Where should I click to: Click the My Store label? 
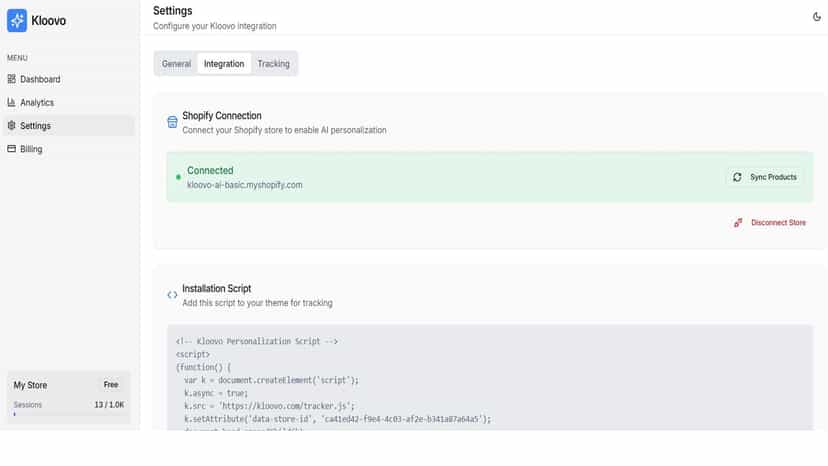pos(30,385)
